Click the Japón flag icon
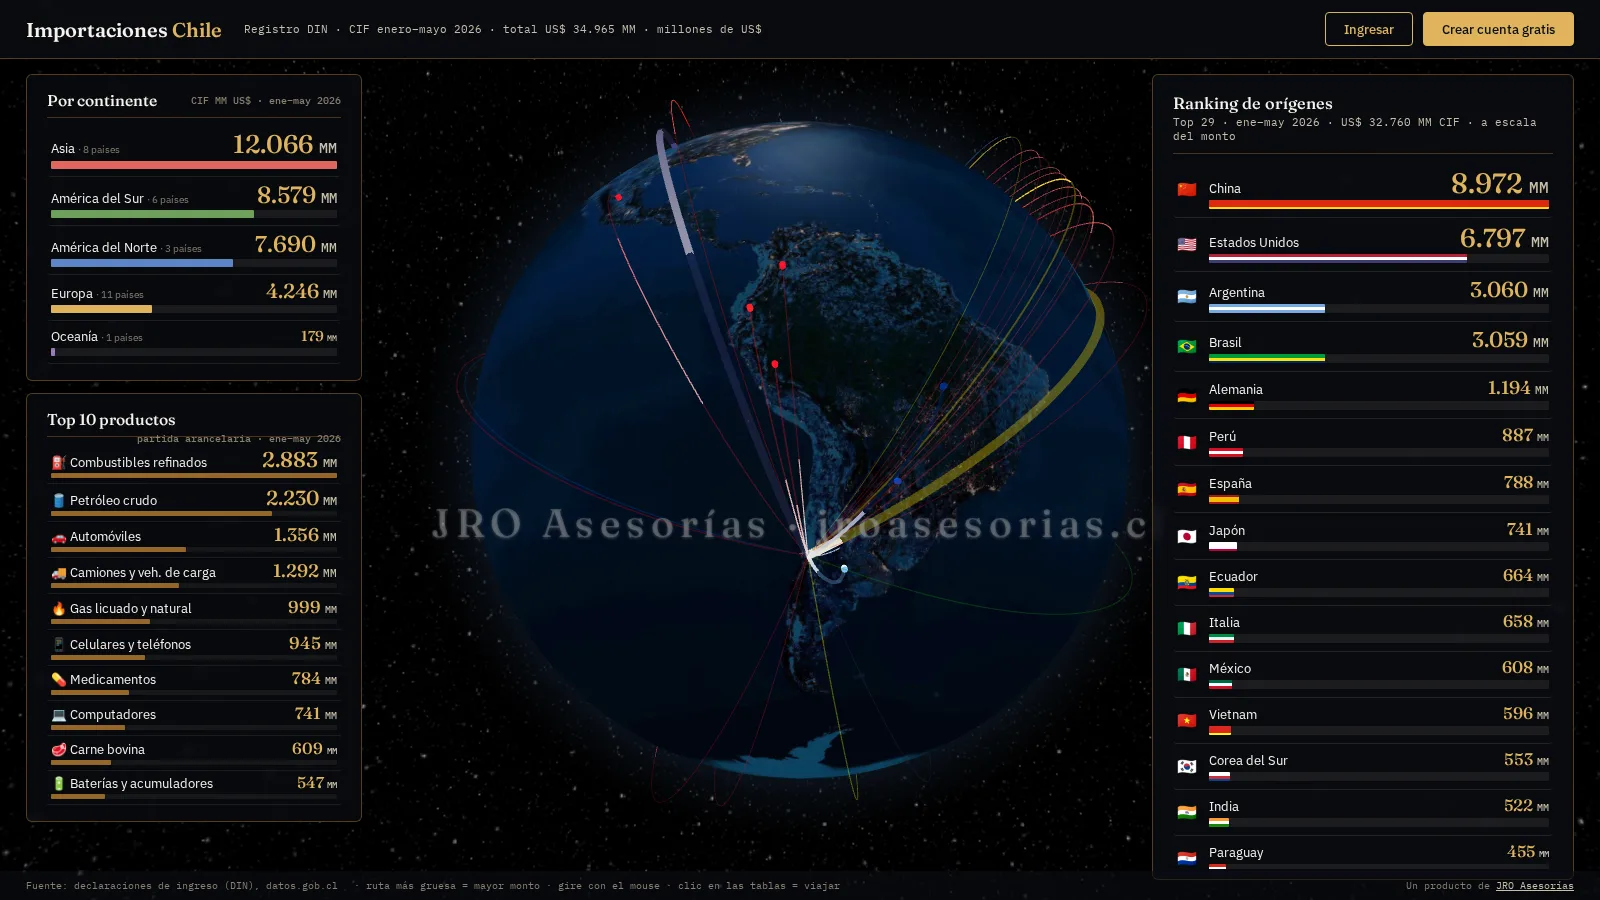This screenshot has width=1600, height=900. click(x=1187, y=536)
